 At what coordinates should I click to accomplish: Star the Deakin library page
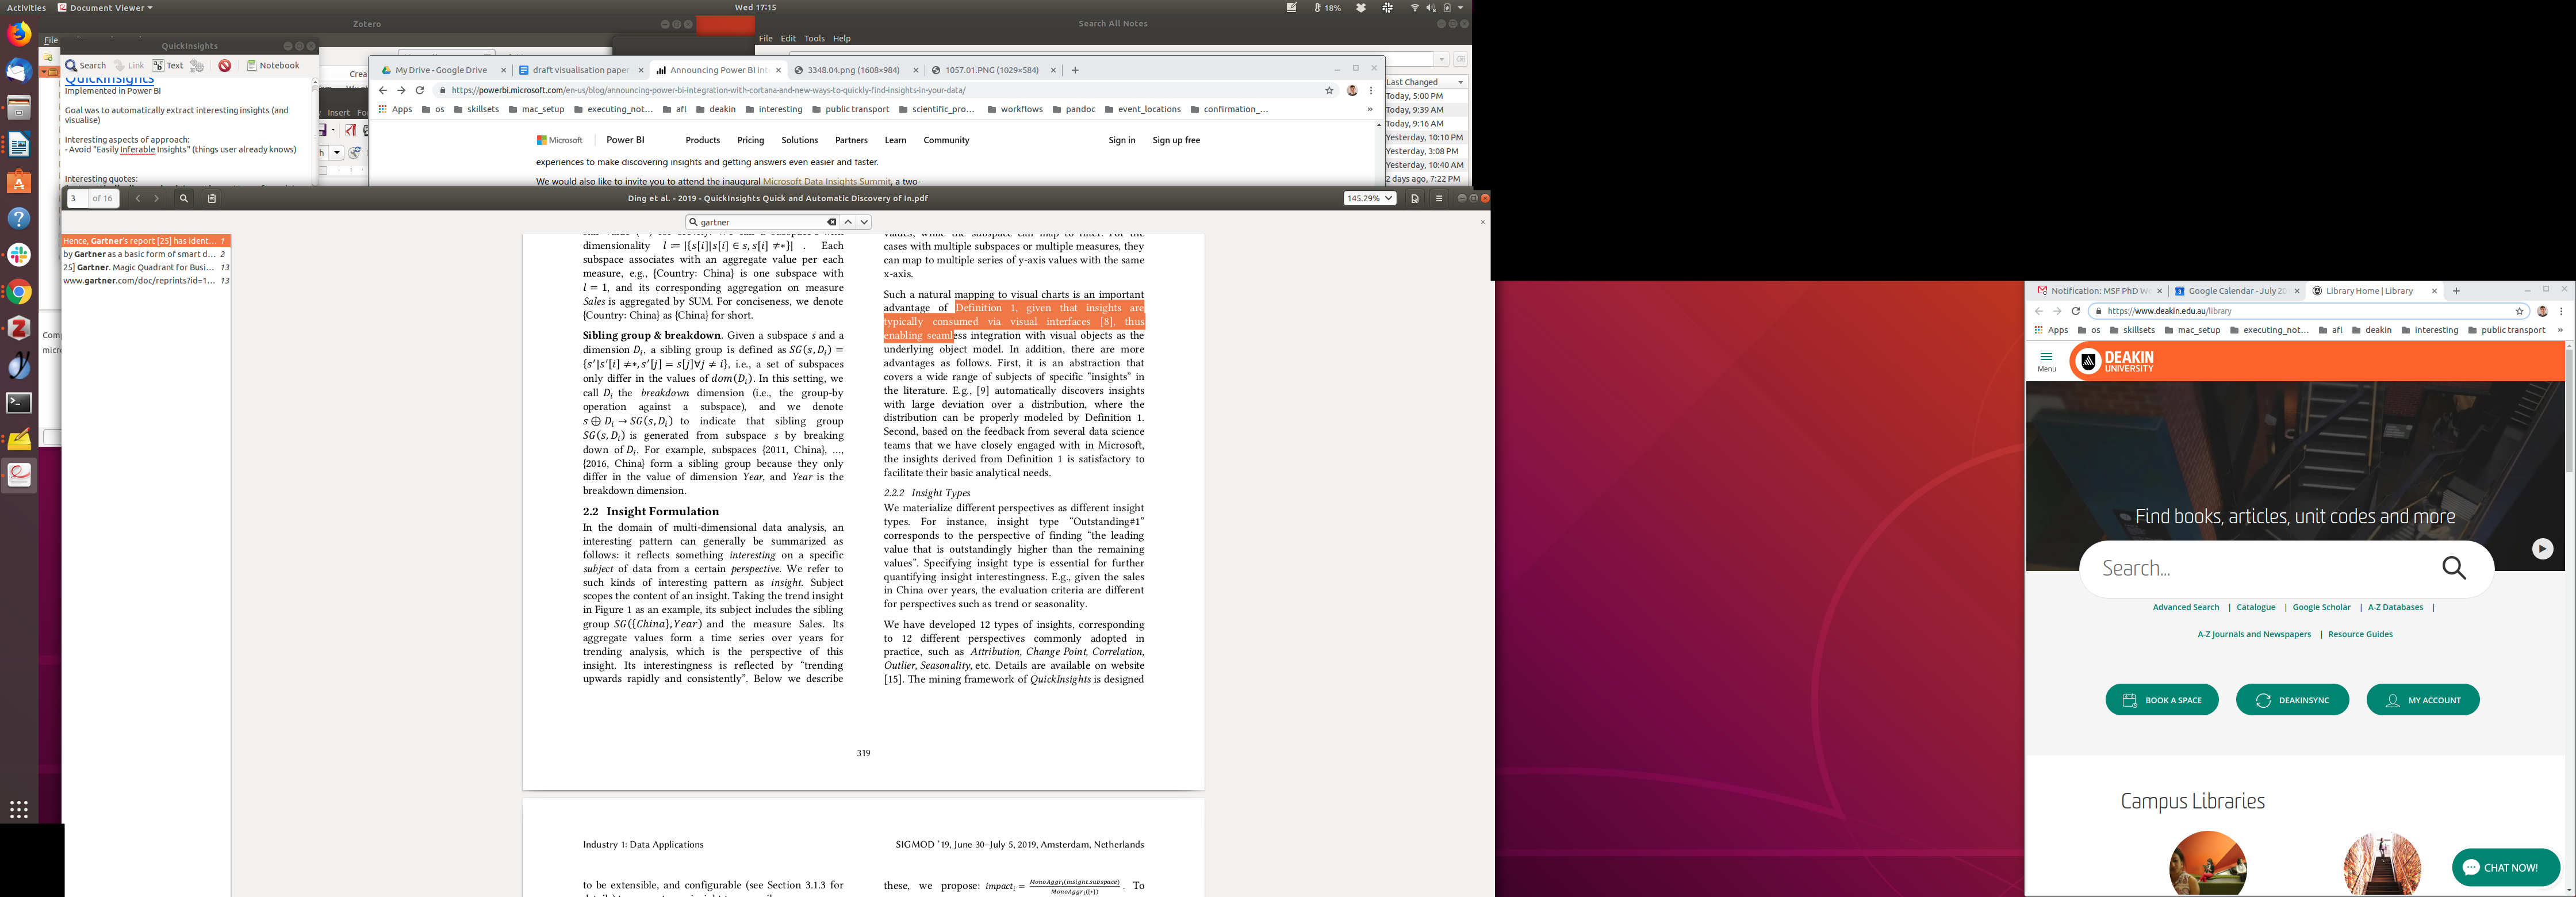[2520, 311]
